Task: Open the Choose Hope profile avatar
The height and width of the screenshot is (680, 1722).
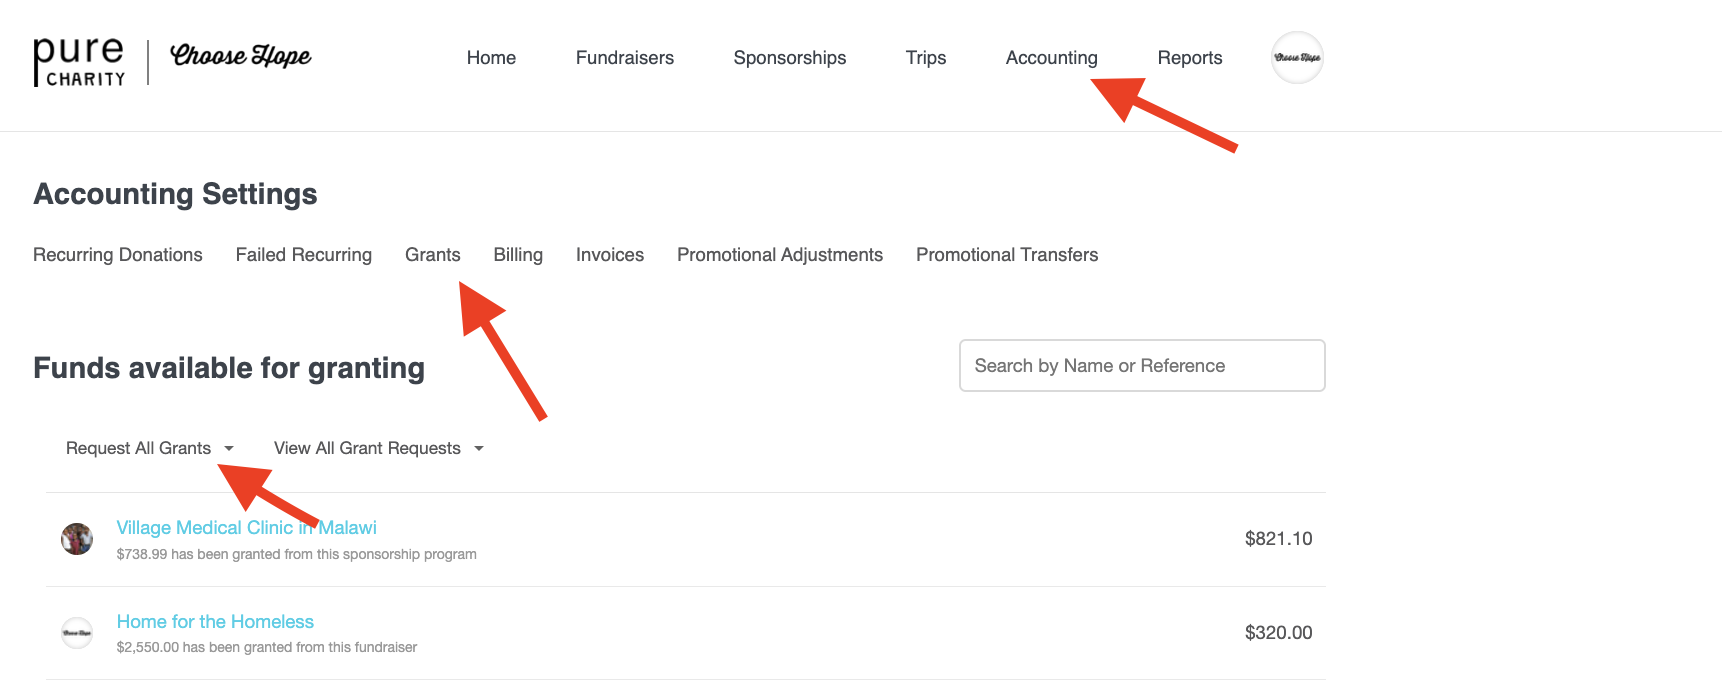Action: 1297,58
